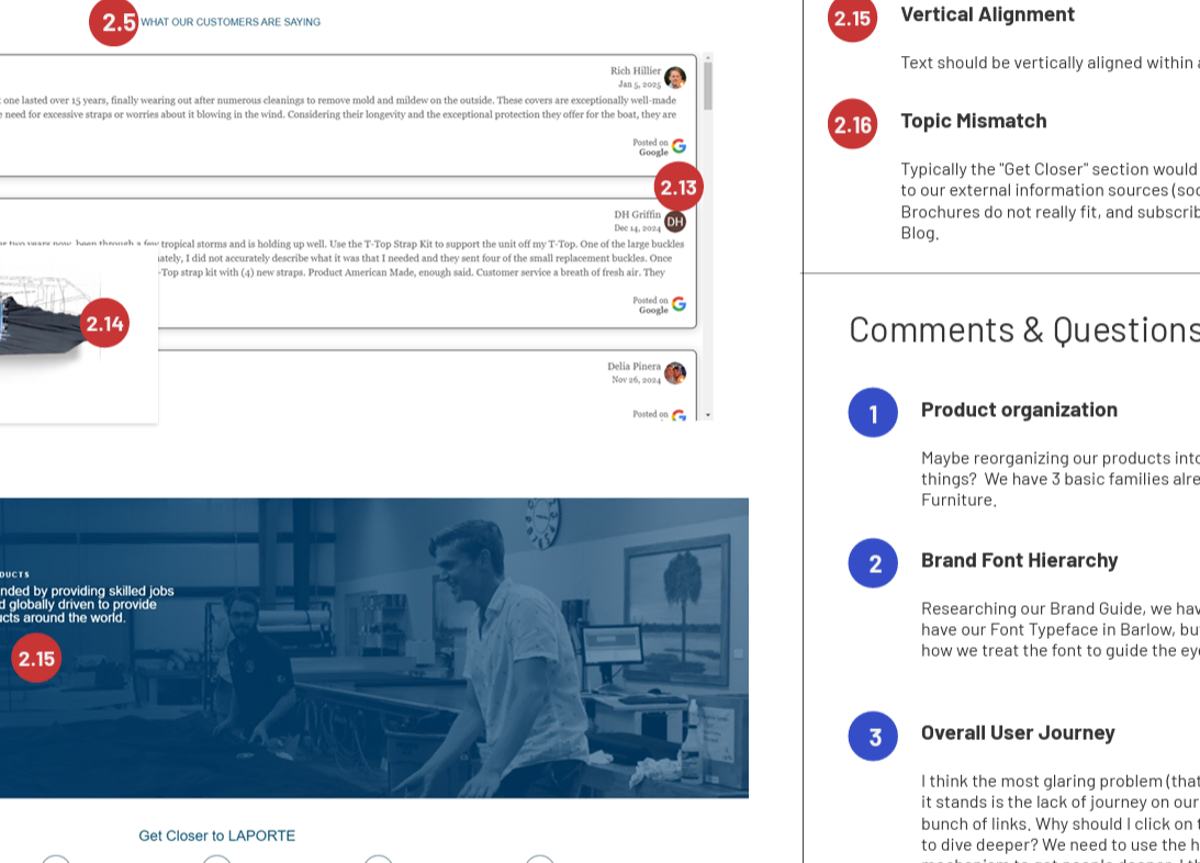The height and width of the screenshot is (863, 1200).
Task: Open the Get Closer to LAPORTE link
Action: (217, 836)
